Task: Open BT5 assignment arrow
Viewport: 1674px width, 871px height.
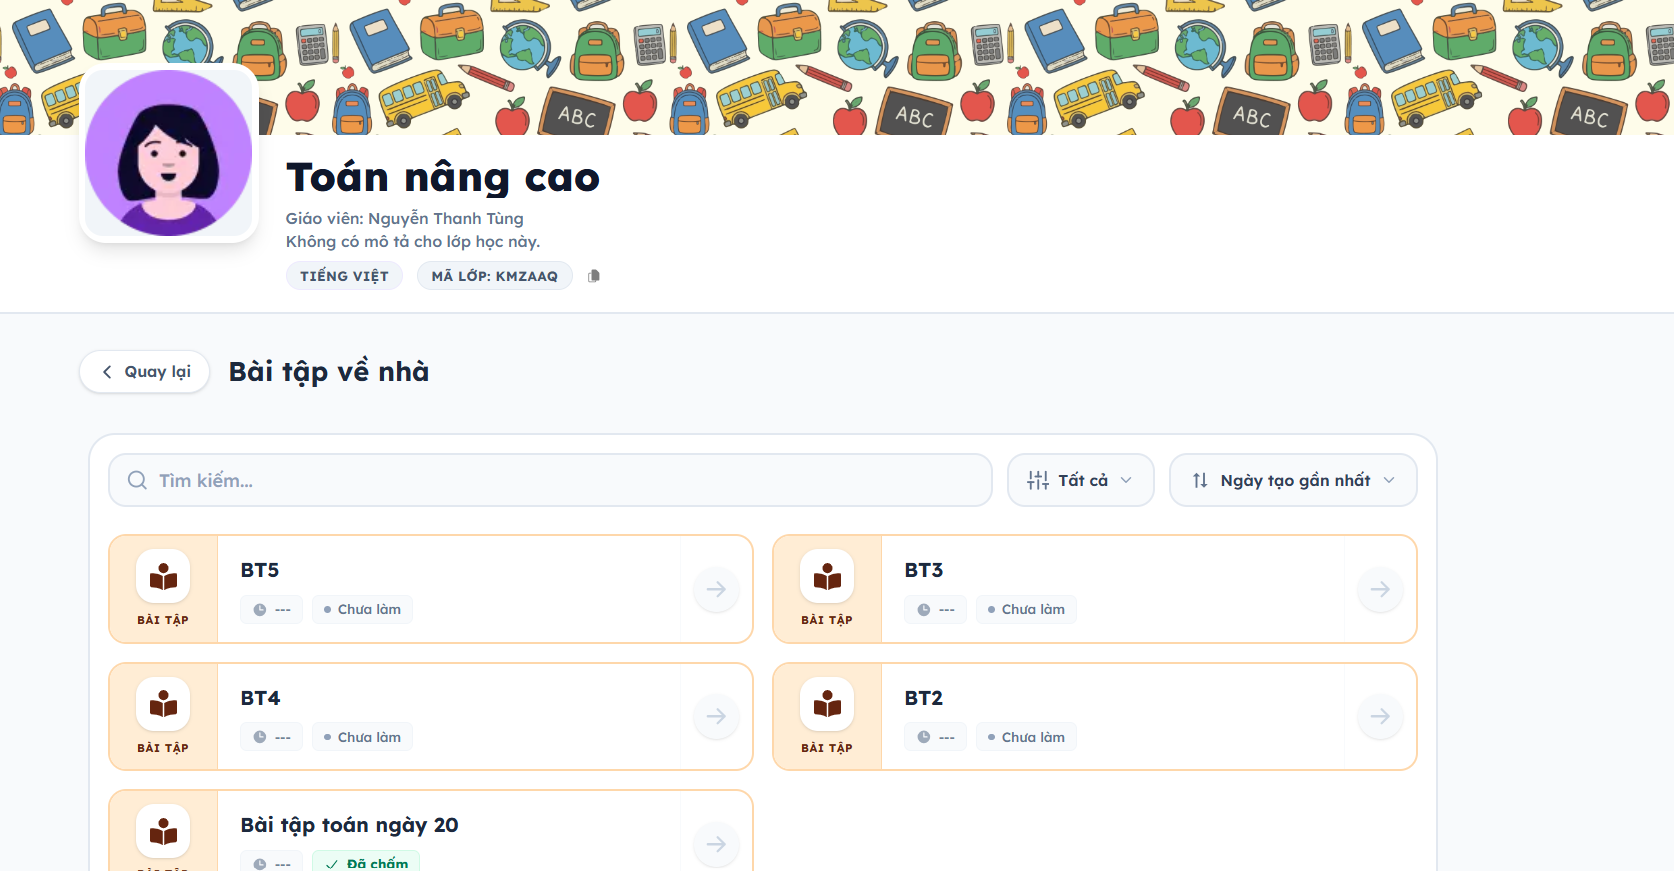Action: click(716, 589)
